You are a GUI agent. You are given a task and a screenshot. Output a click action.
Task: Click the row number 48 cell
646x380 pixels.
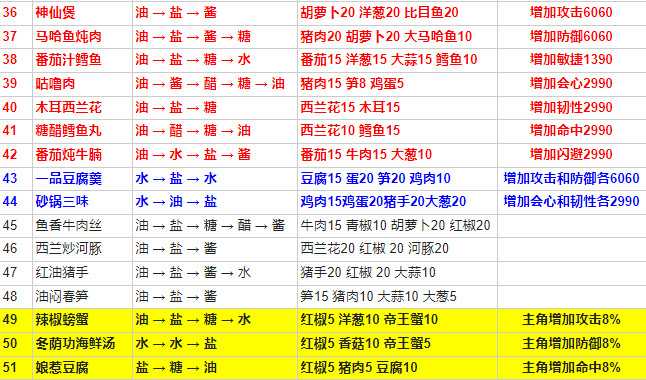click(x=16, y=296)
